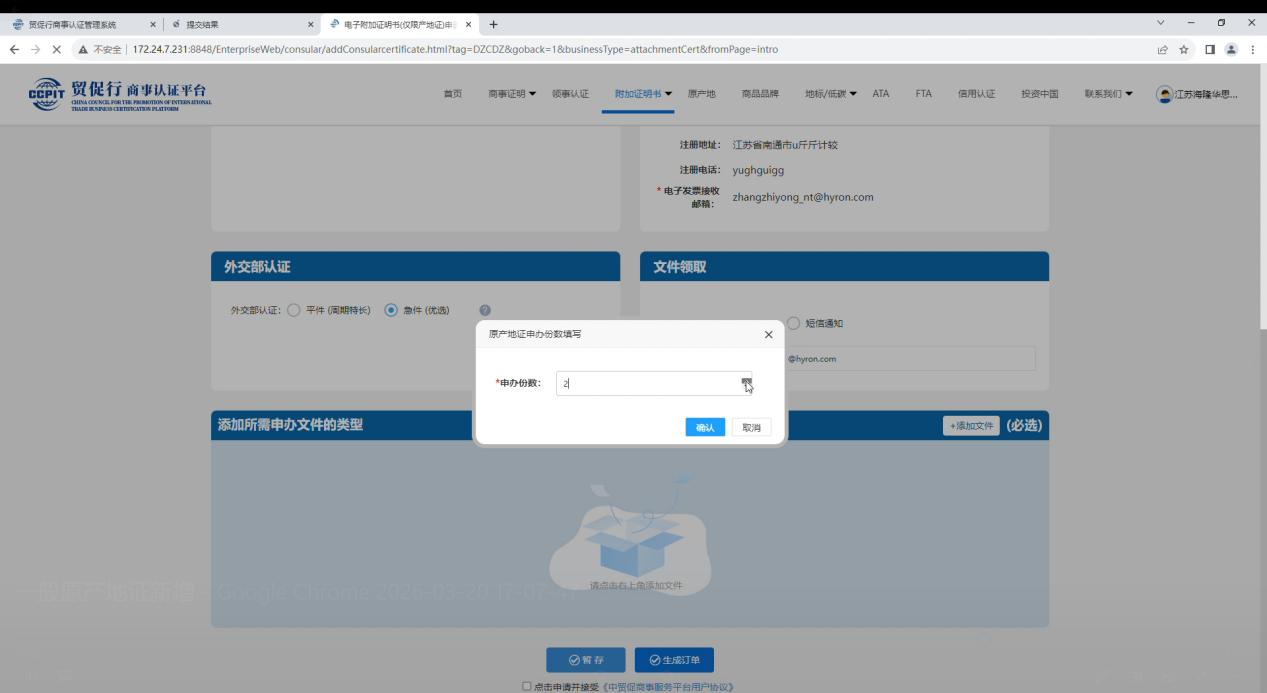Select 平件 (周期特长) radio option

(x=294, y=310)
